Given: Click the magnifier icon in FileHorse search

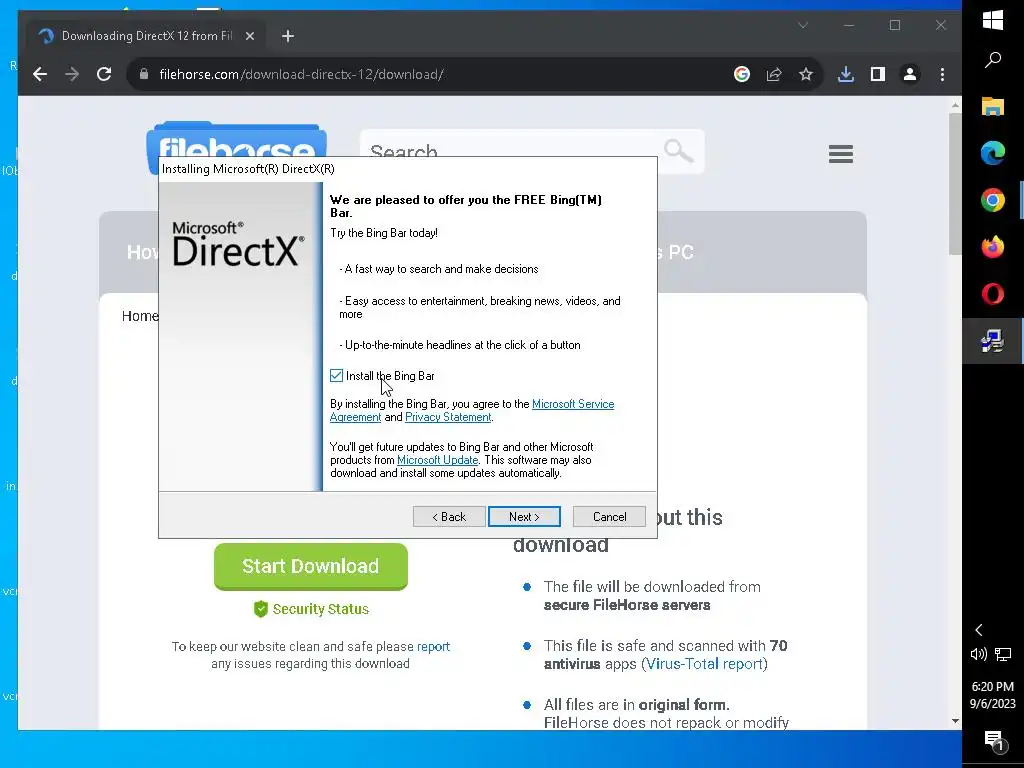Looking at the screenshot, I should point(678,151).
